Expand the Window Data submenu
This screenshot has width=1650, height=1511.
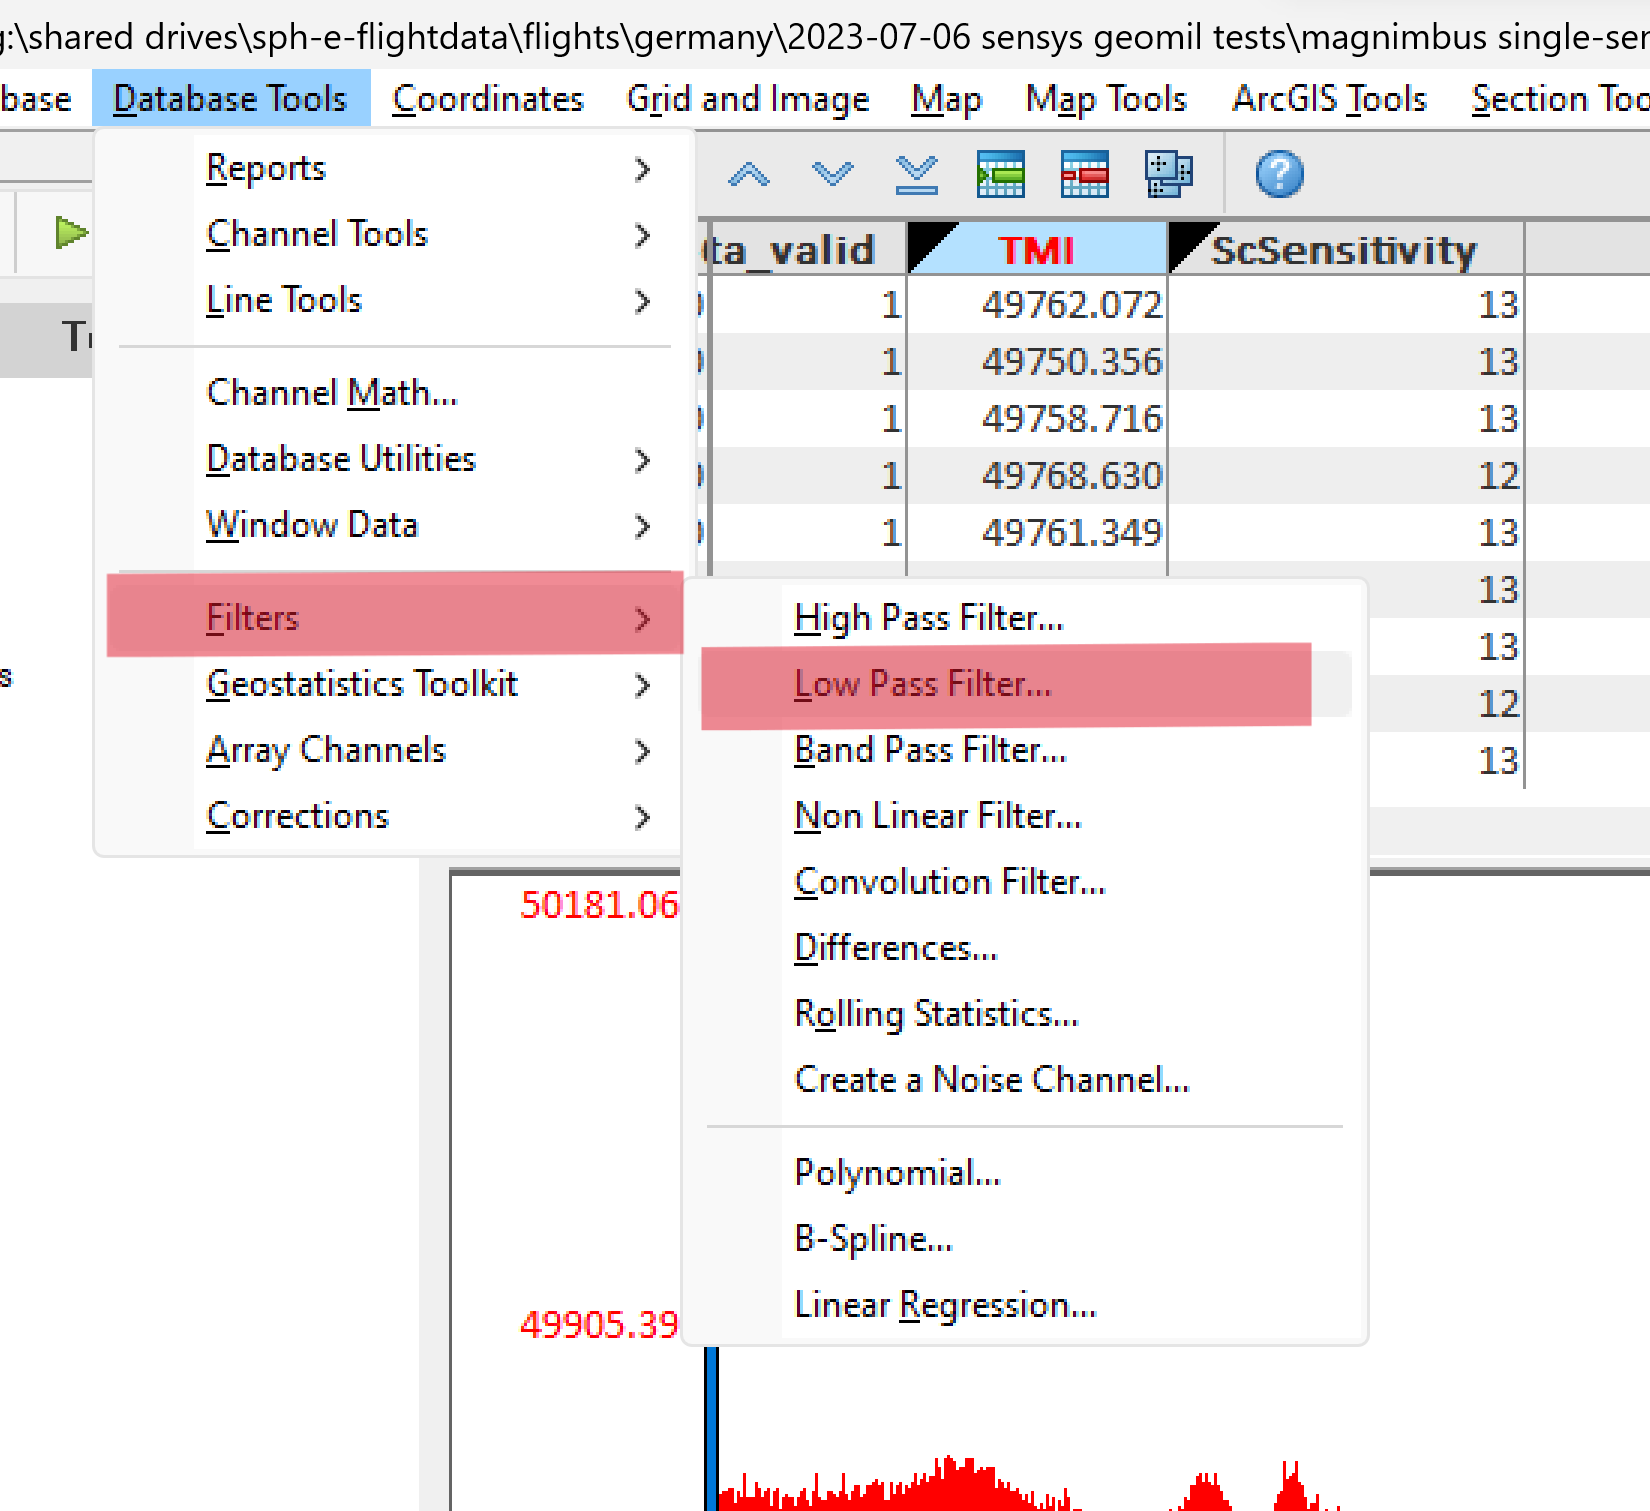[x=312, y=524]
